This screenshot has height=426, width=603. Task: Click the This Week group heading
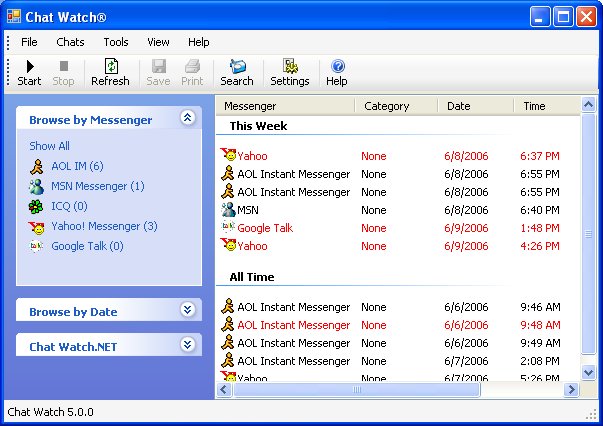[x=258, y=126]
